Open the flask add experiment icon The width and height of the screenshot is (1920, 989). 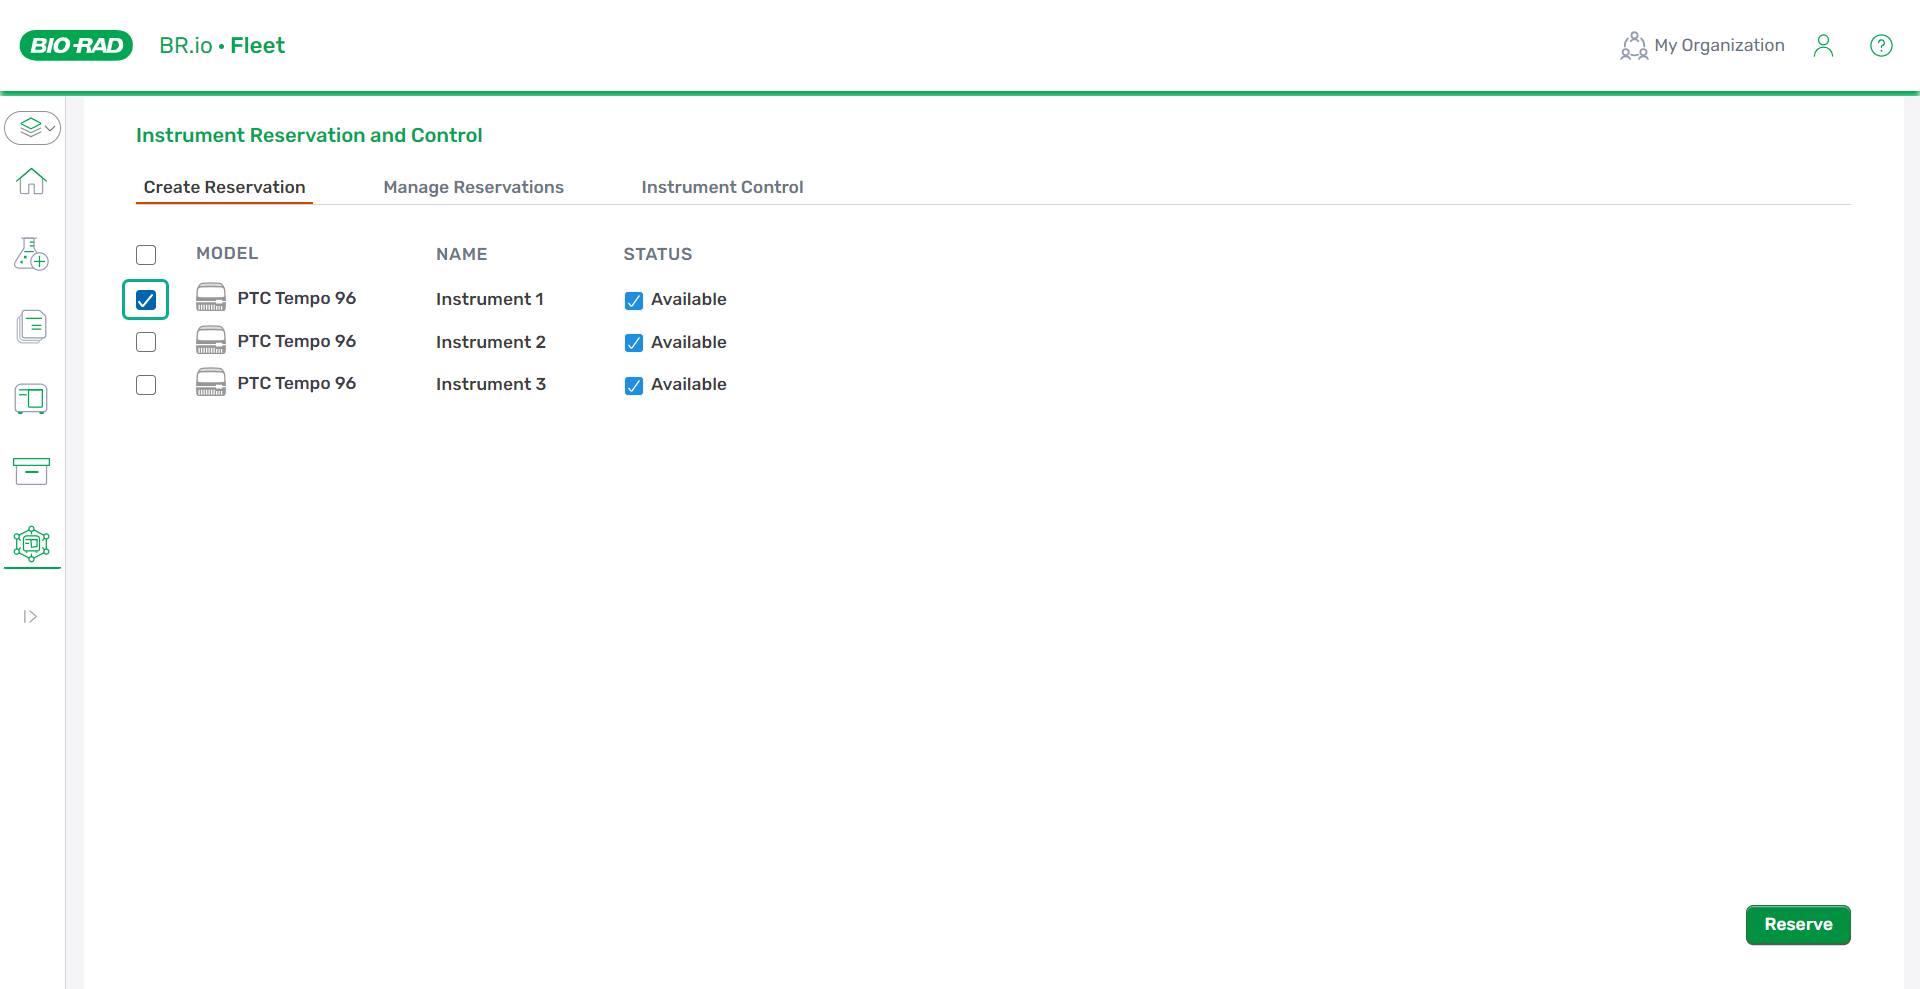coord(32,254)
